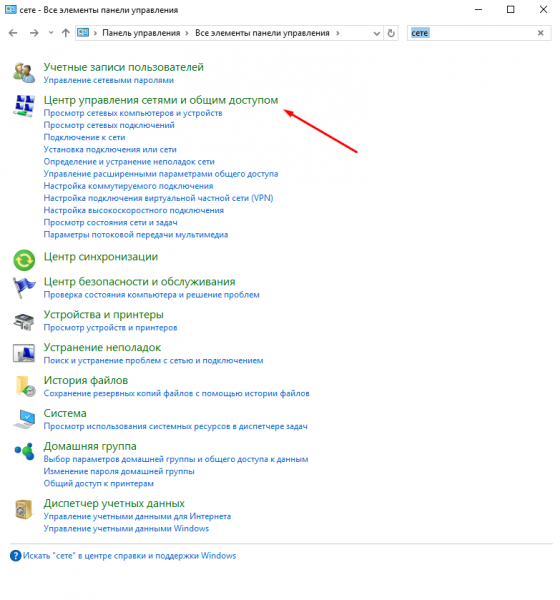Open Управление расширенными параметрами общего доступа

pyautogui.click(x=161, y=174)
